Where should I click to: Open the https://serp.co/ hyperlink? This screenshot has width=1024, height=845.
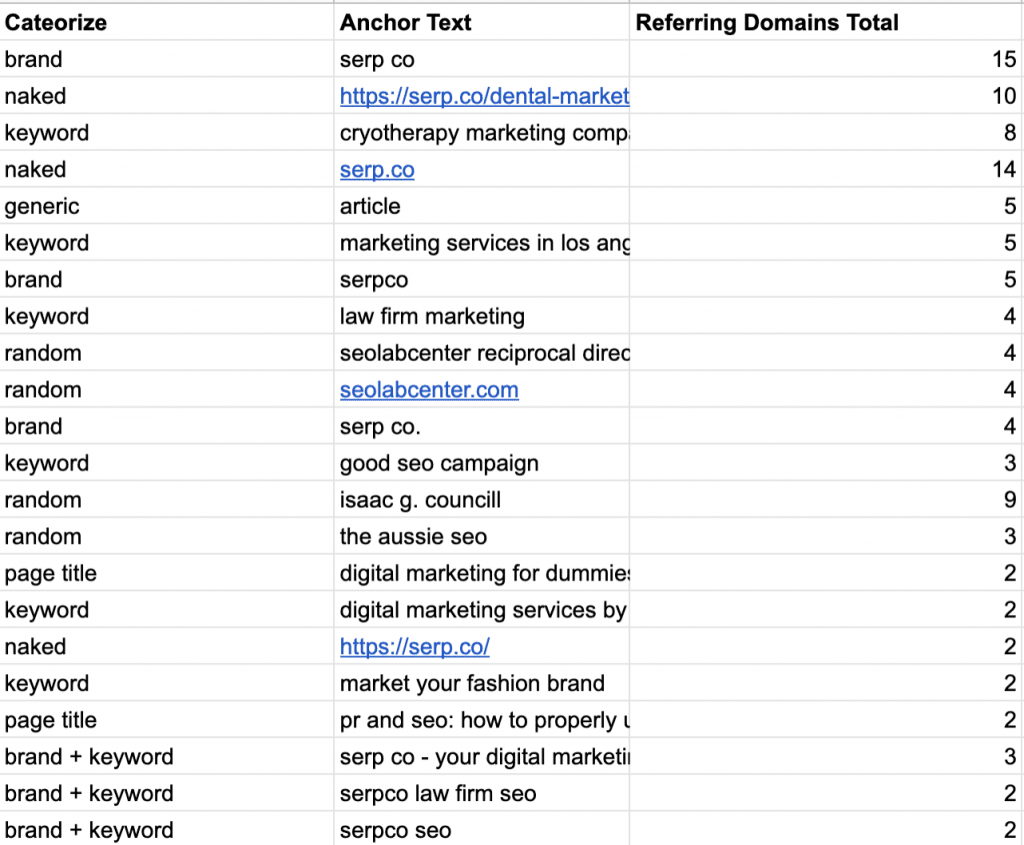(x=415, y=646)
